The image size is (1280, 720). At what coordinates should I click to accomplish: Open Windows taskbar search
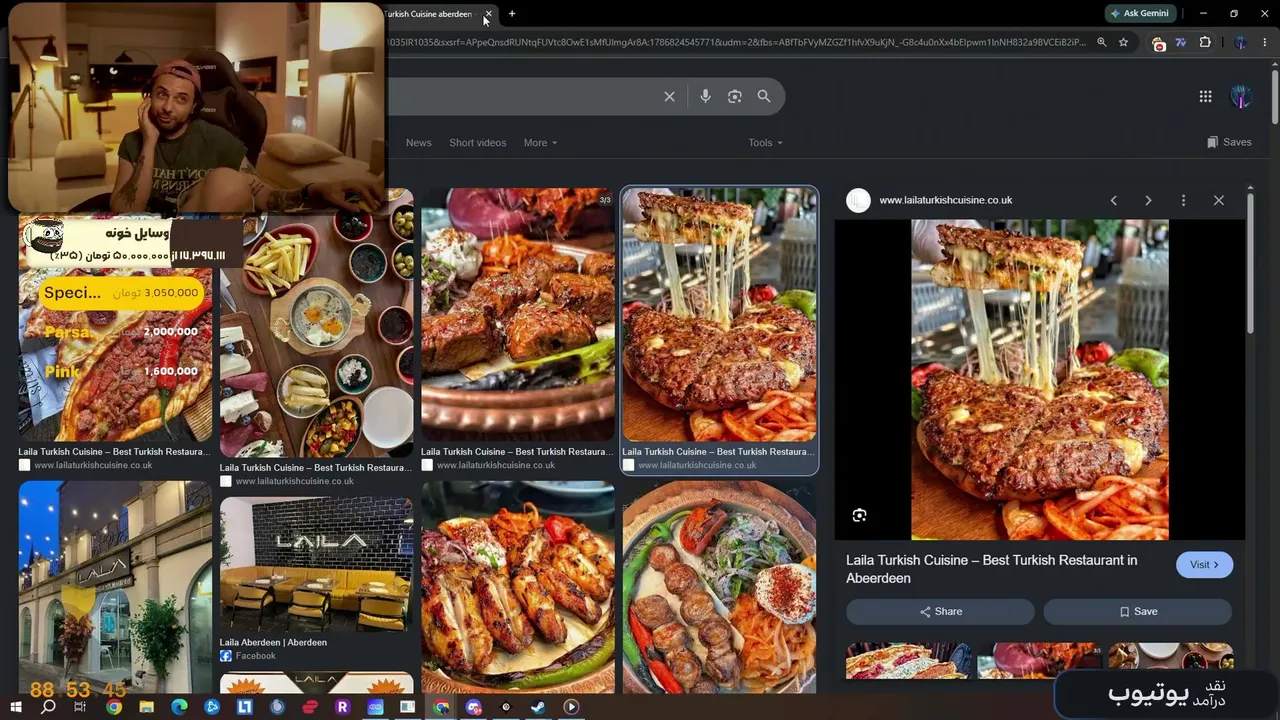[48, 707]
